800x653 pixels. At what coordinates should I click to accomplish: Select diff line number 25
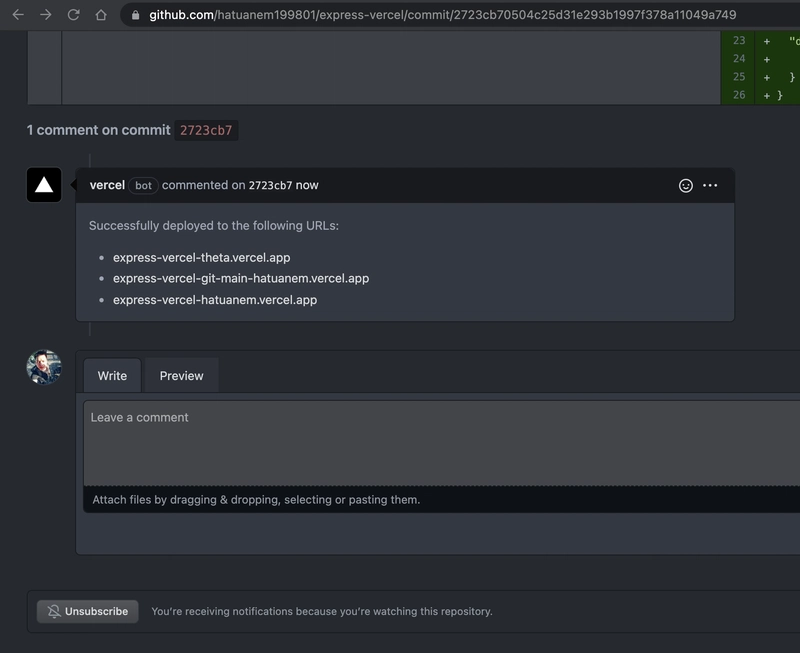[x=739, y=77]
